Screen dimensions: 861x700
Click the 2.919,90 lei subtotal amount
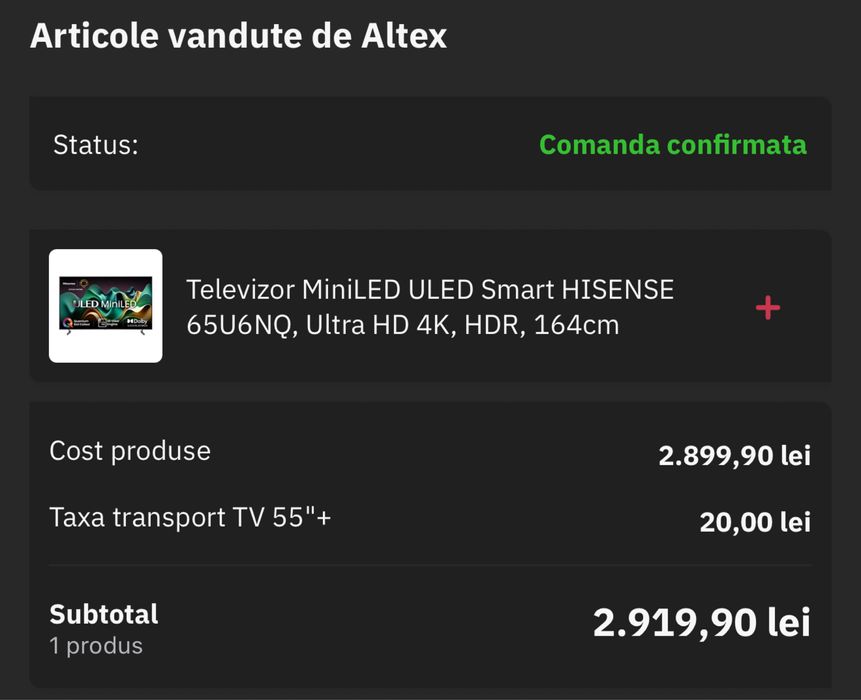701,624
